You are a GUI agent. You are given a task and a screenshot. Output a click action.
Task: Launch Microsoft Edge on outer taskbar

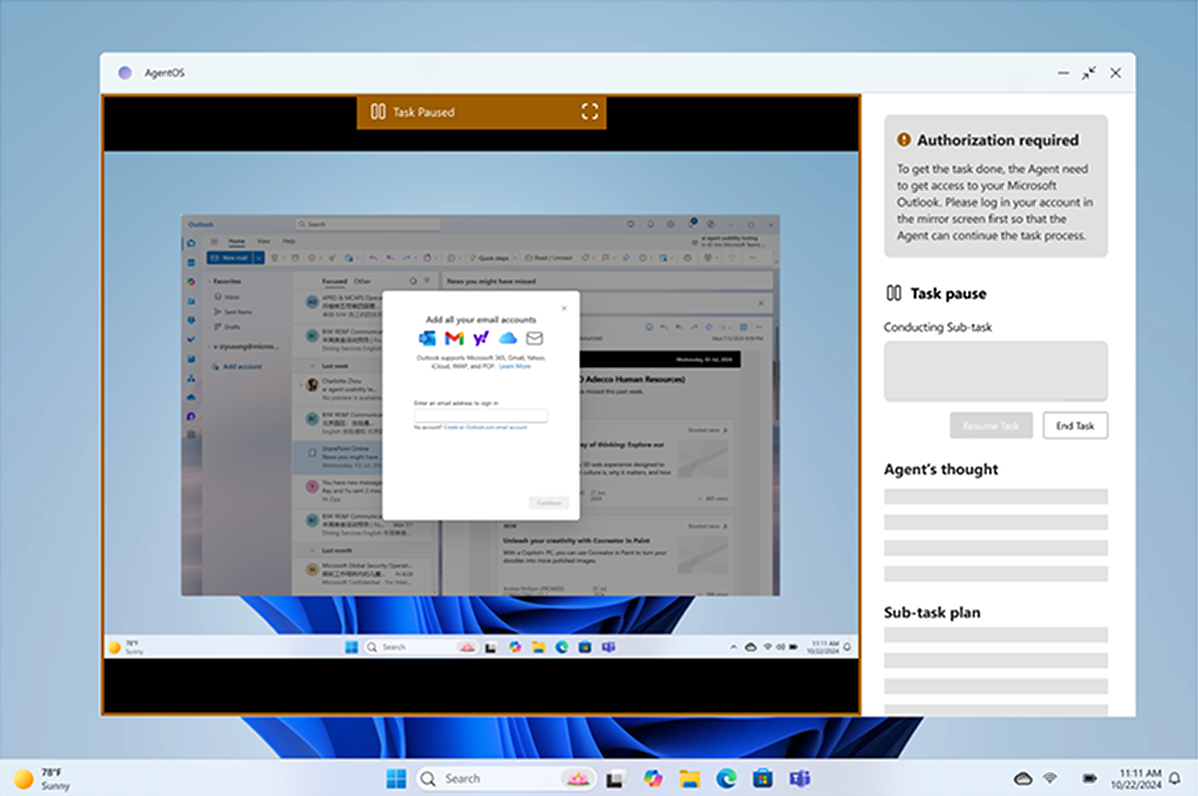click(x=726, y=778)
